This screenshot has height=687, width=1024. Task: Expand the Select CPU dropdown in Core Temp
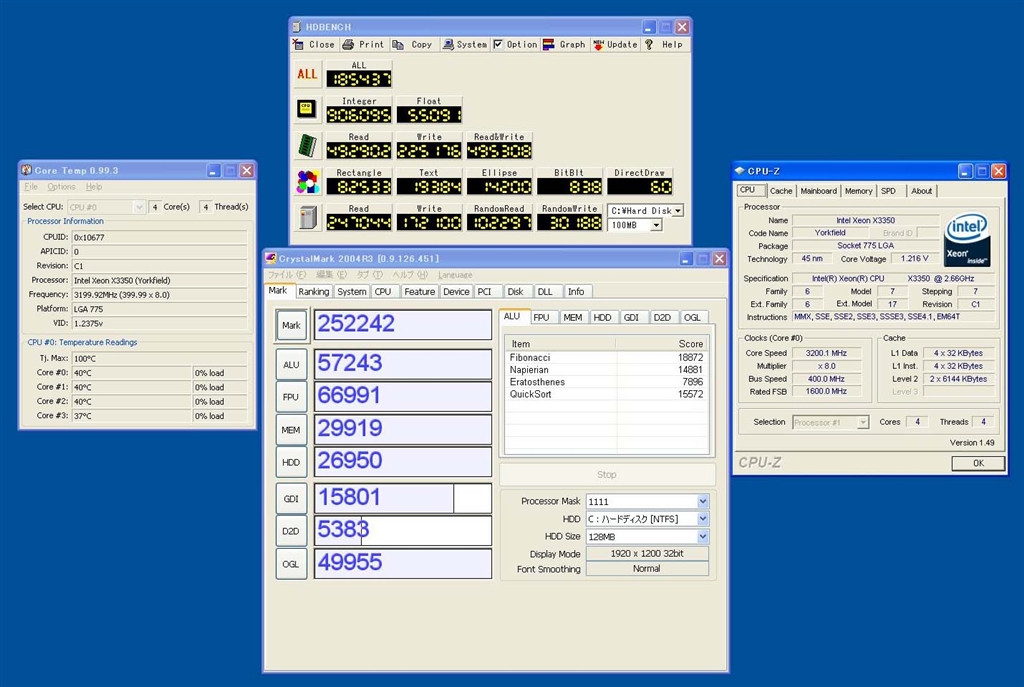(138, 207)
